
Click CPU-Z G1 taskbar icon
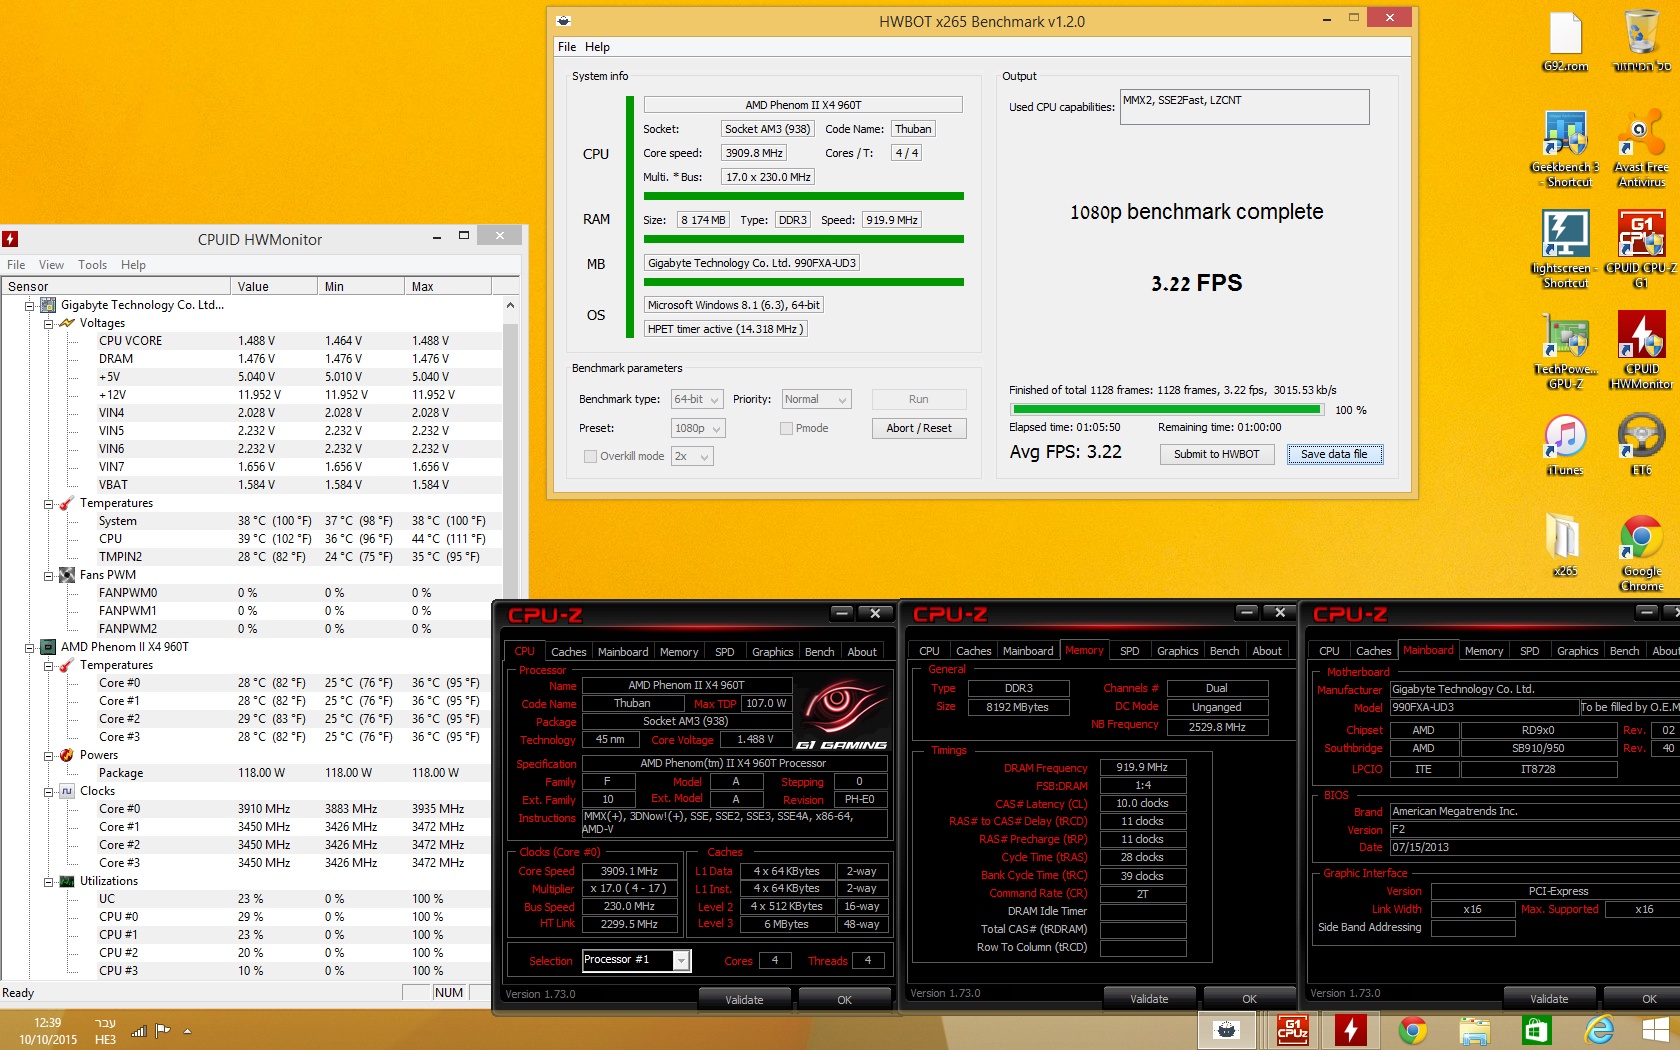point(1292,1030)
